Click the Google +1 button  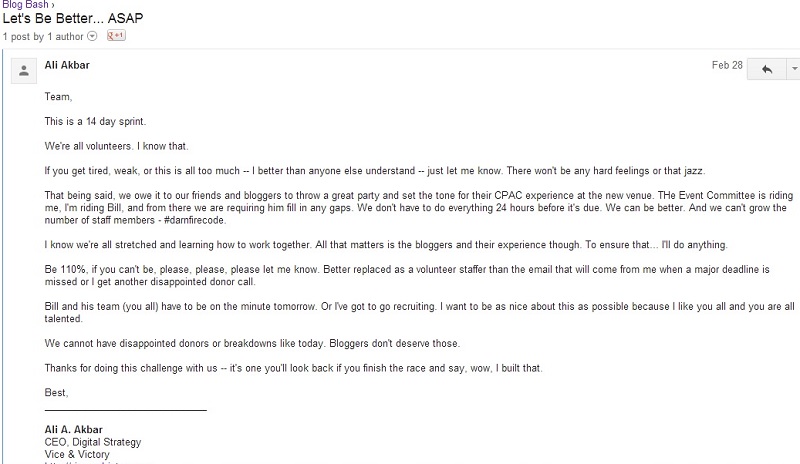click(x=116, y=36)
